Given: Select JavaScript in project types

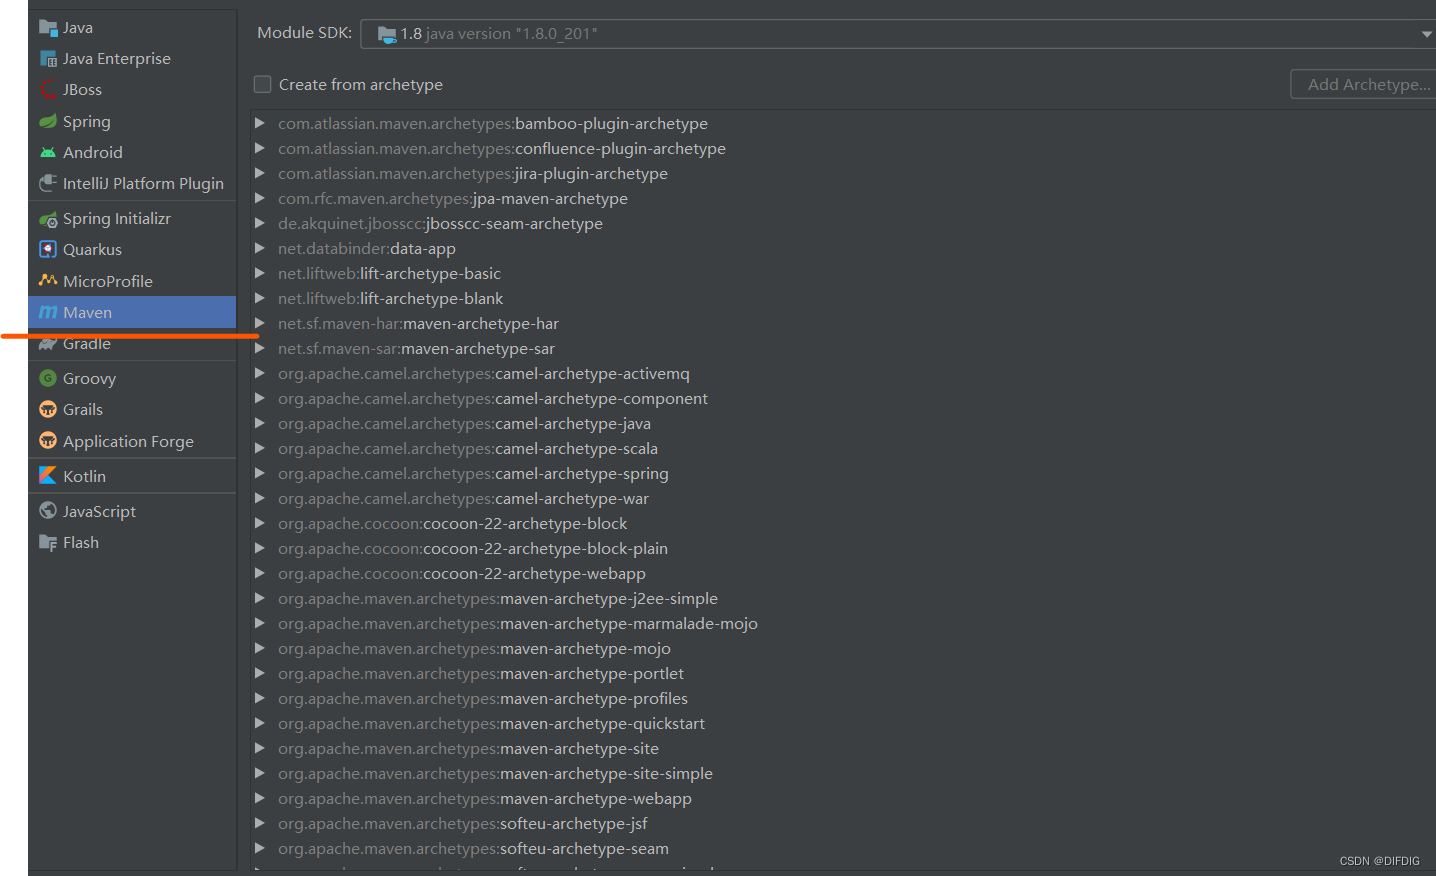Looking at the screenshot, I should (x=132, y=511).
